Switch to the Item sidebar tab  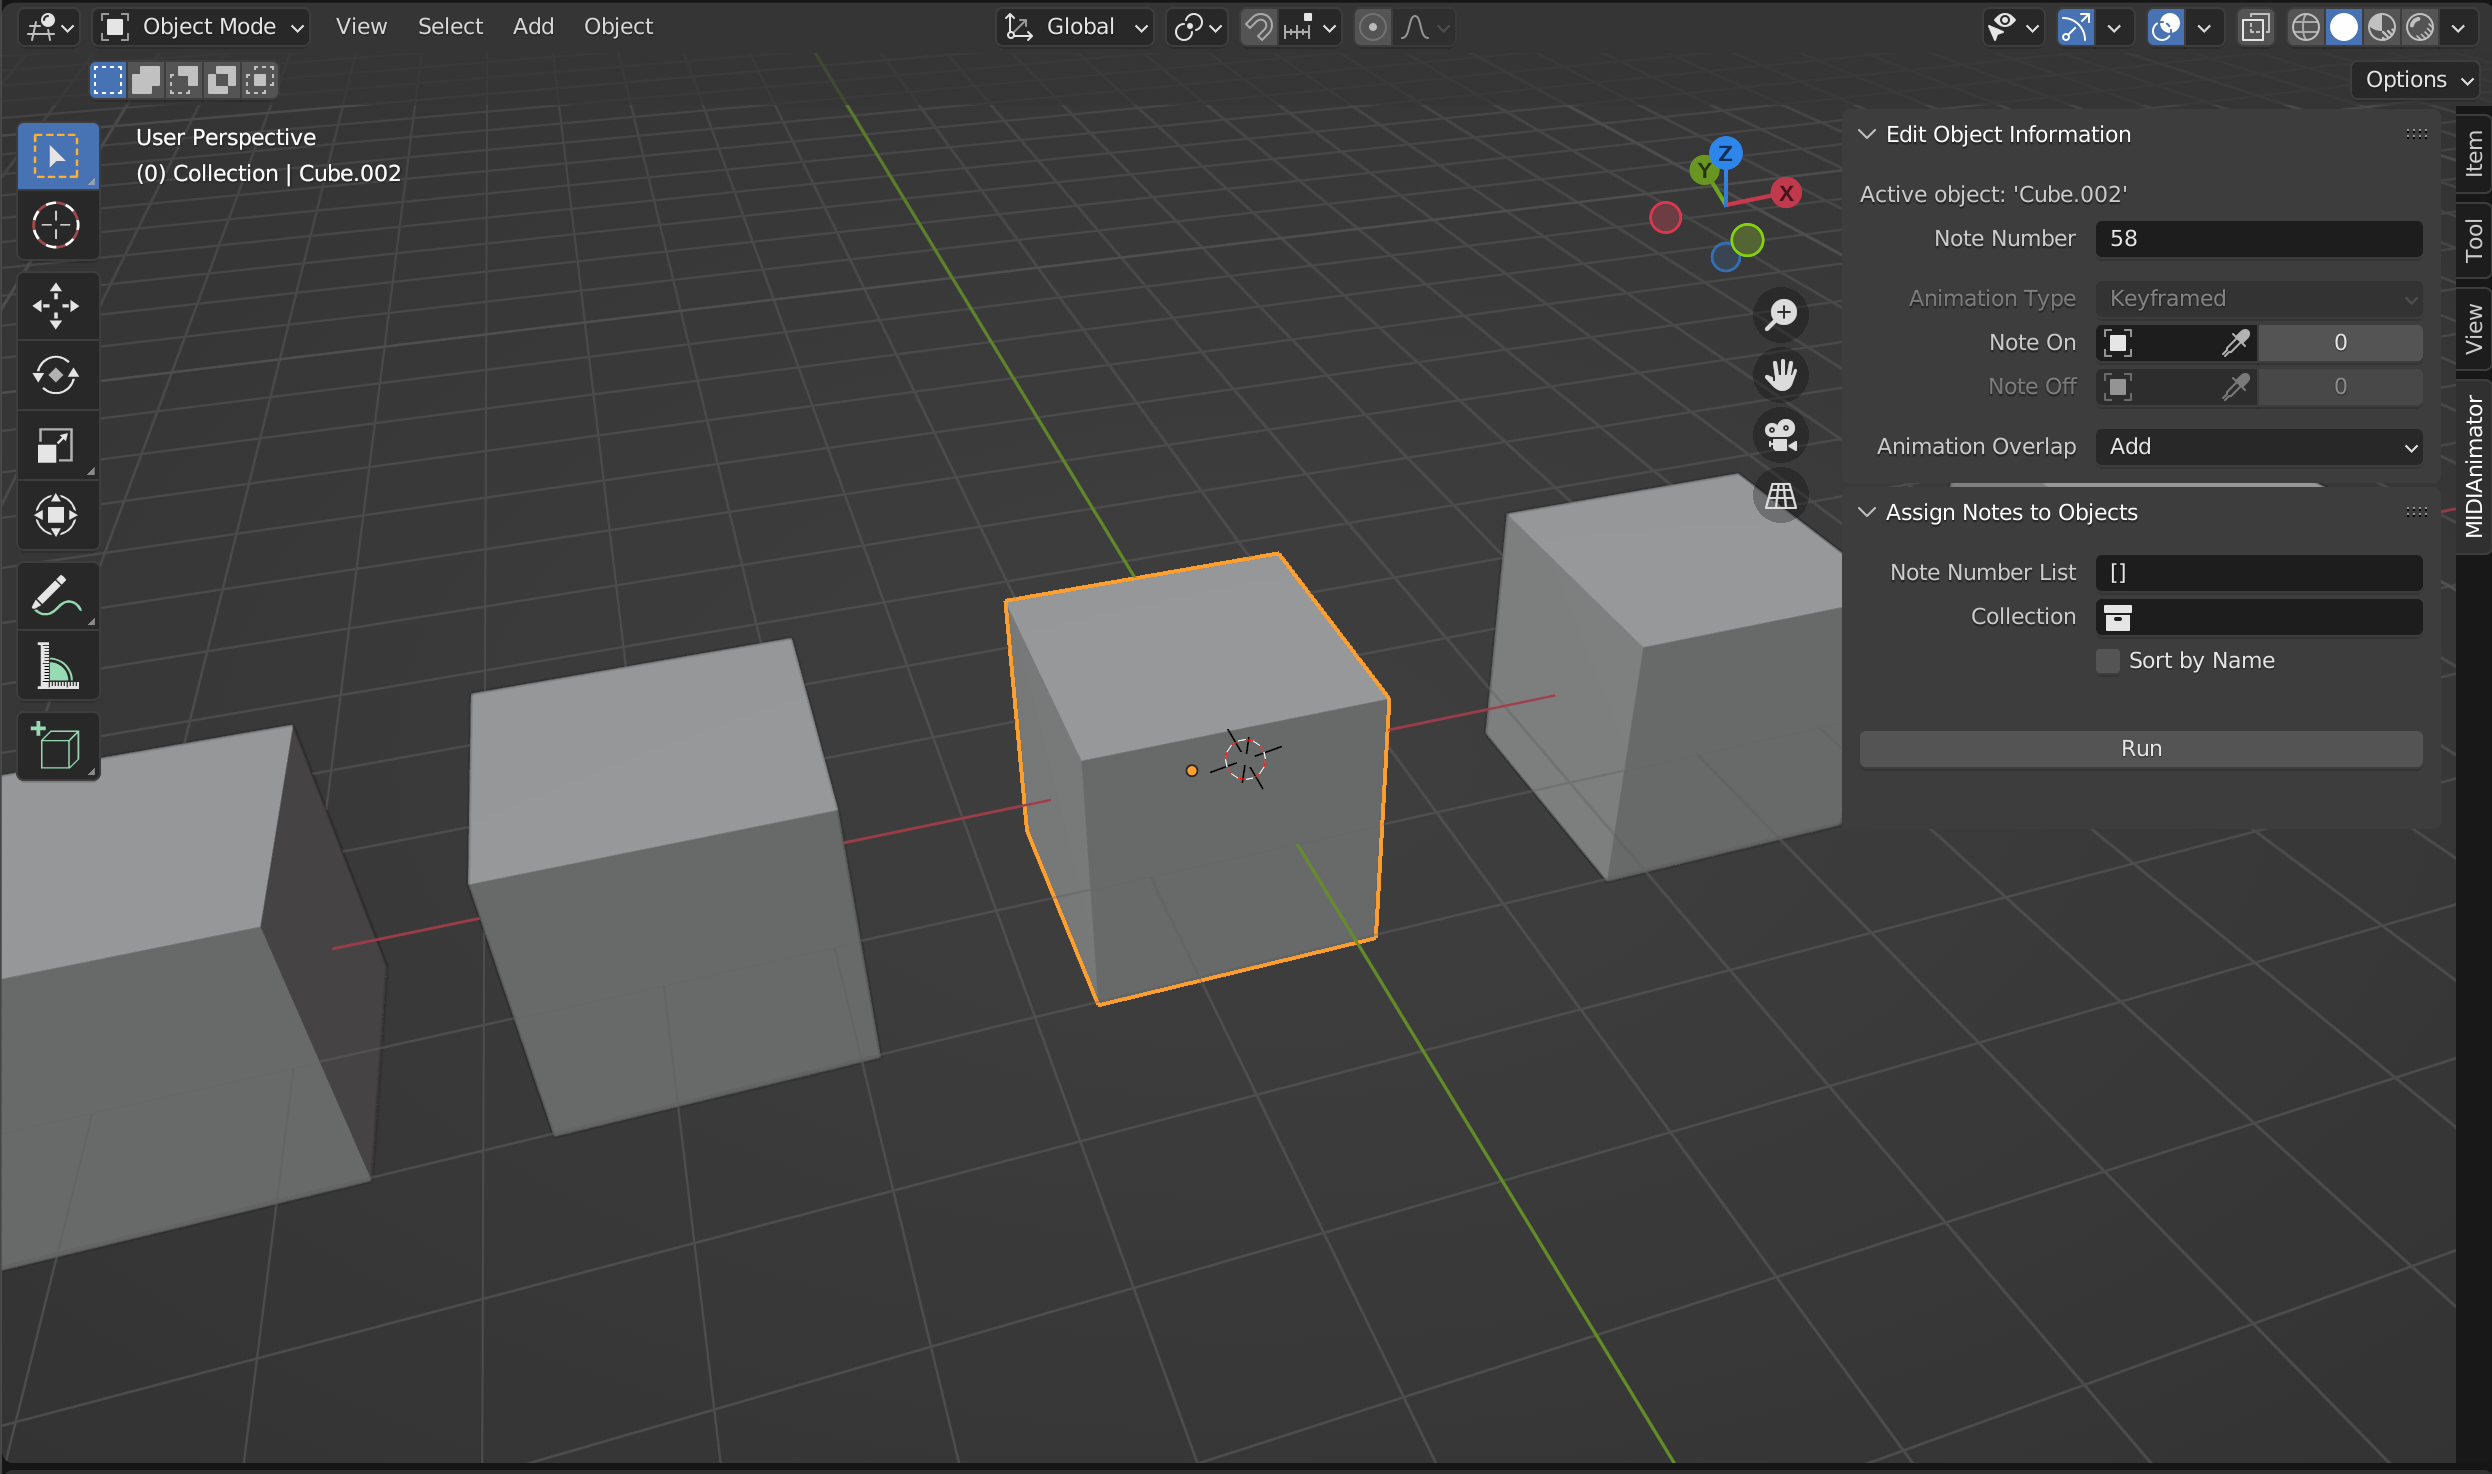pyautogui.click(x=2473, y=153)
